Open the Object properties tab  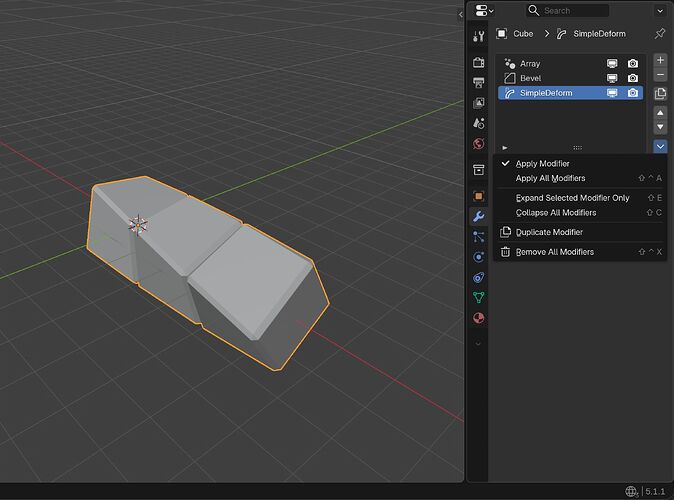[478, 196]
